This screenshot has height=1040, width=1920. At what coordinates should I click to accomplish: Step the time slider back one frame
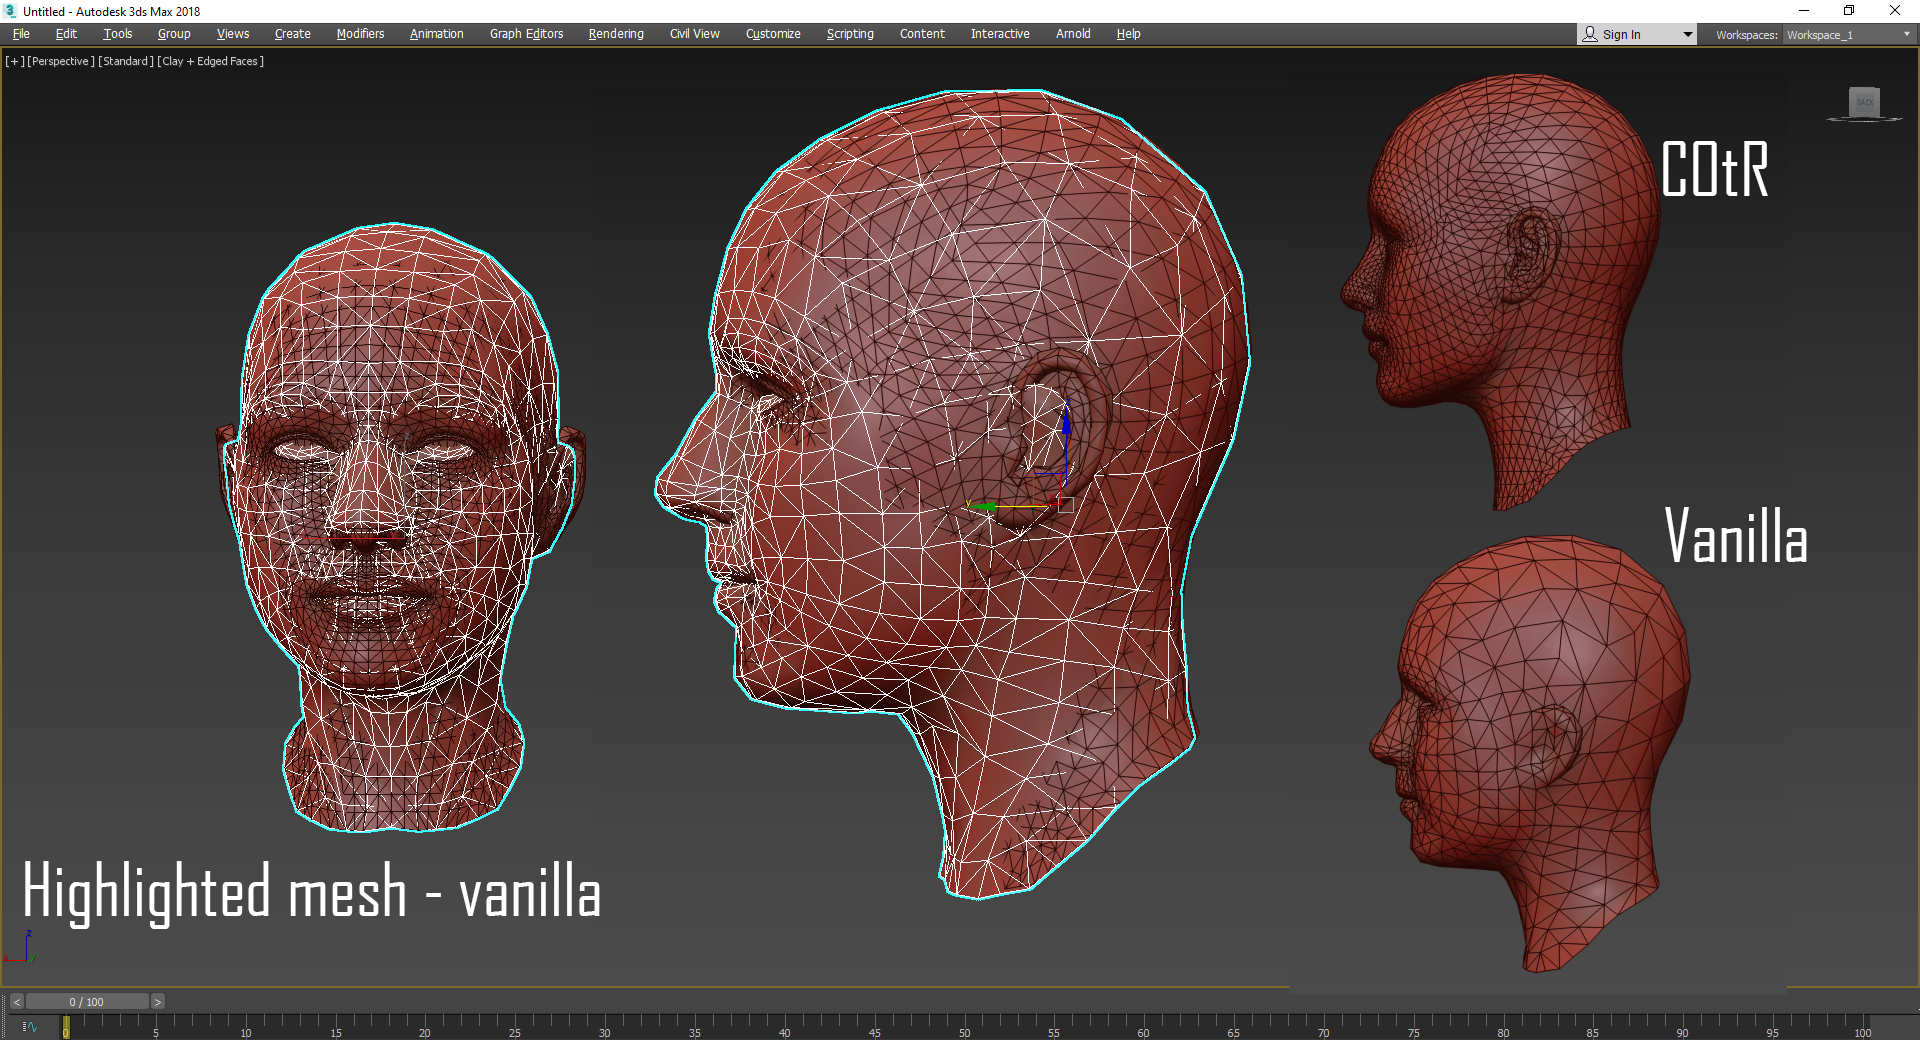tap(17, 1001)
